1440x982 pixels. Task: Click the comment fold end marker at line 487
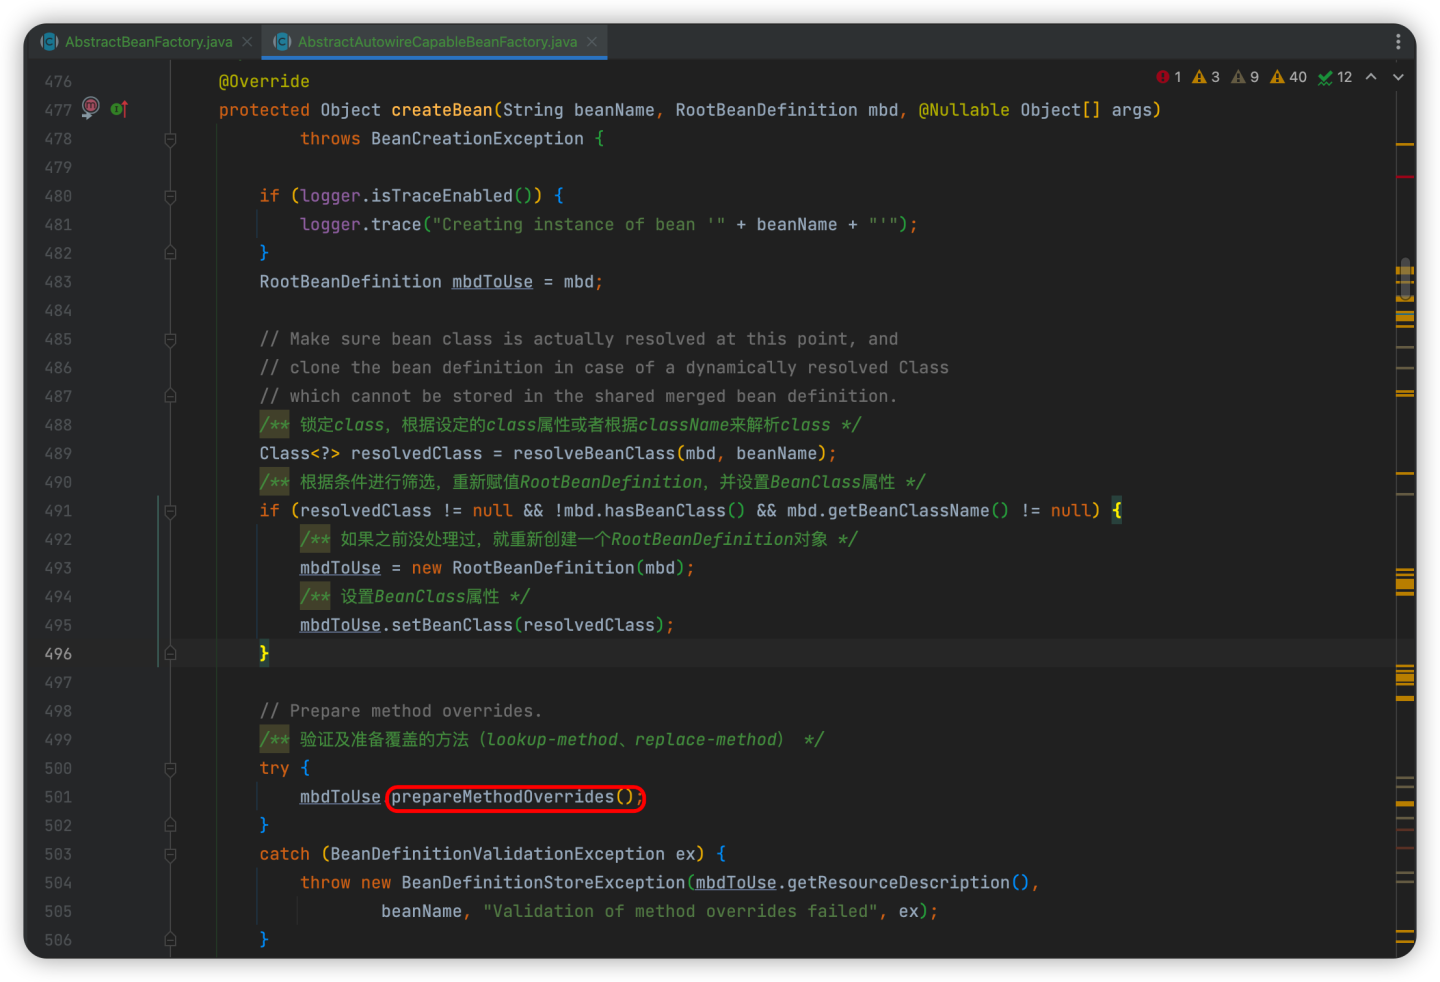coord(170,396)
